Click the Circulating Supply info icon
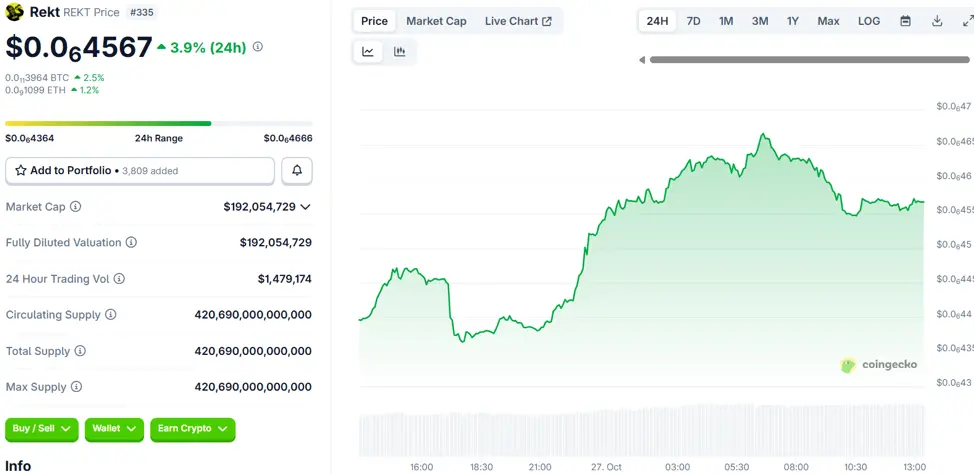This screenshot has width=974, height=474. (111, 315)
